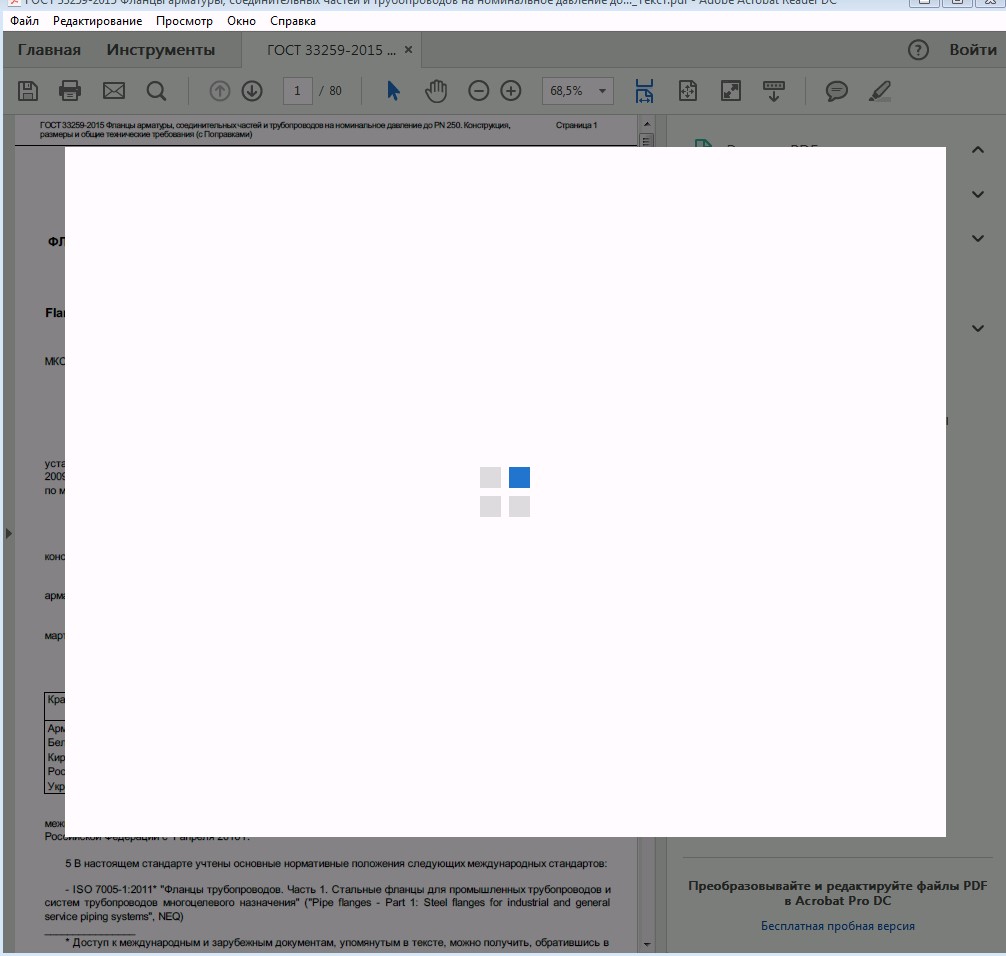Click the document vertical scrollbar down arrow
Image resolution: width=1006 pixels, height=956 pixels.
[646, 944]
